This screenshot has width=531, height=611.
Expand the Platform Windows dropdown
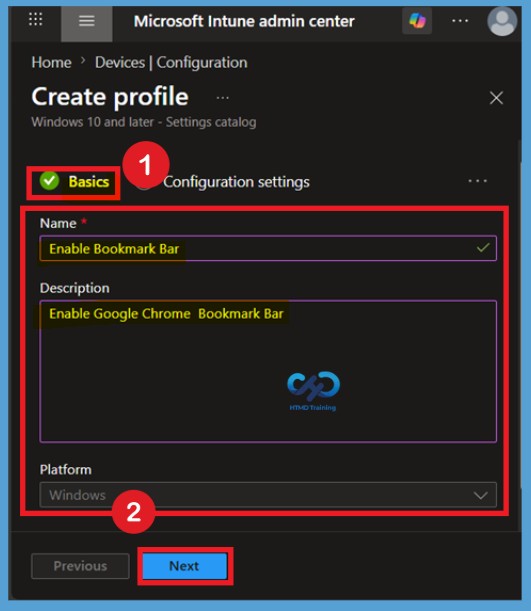(x=268, y=494)
